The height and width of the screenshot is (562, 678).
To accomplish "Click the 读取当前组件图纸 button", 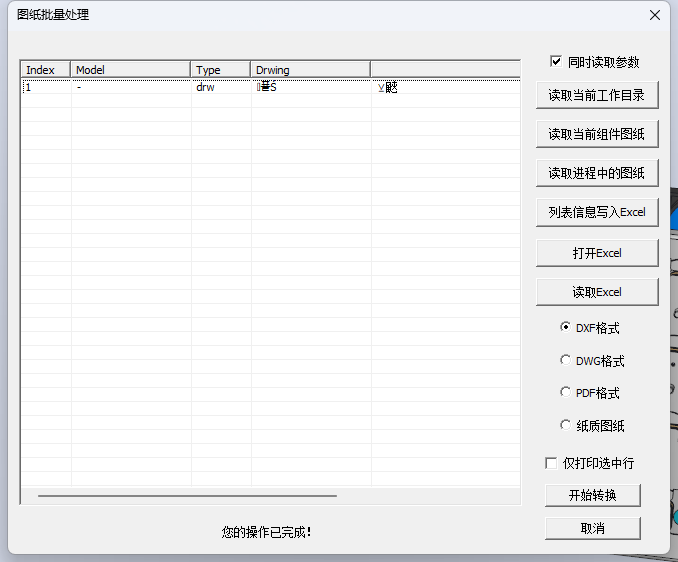I will [597, 134].
